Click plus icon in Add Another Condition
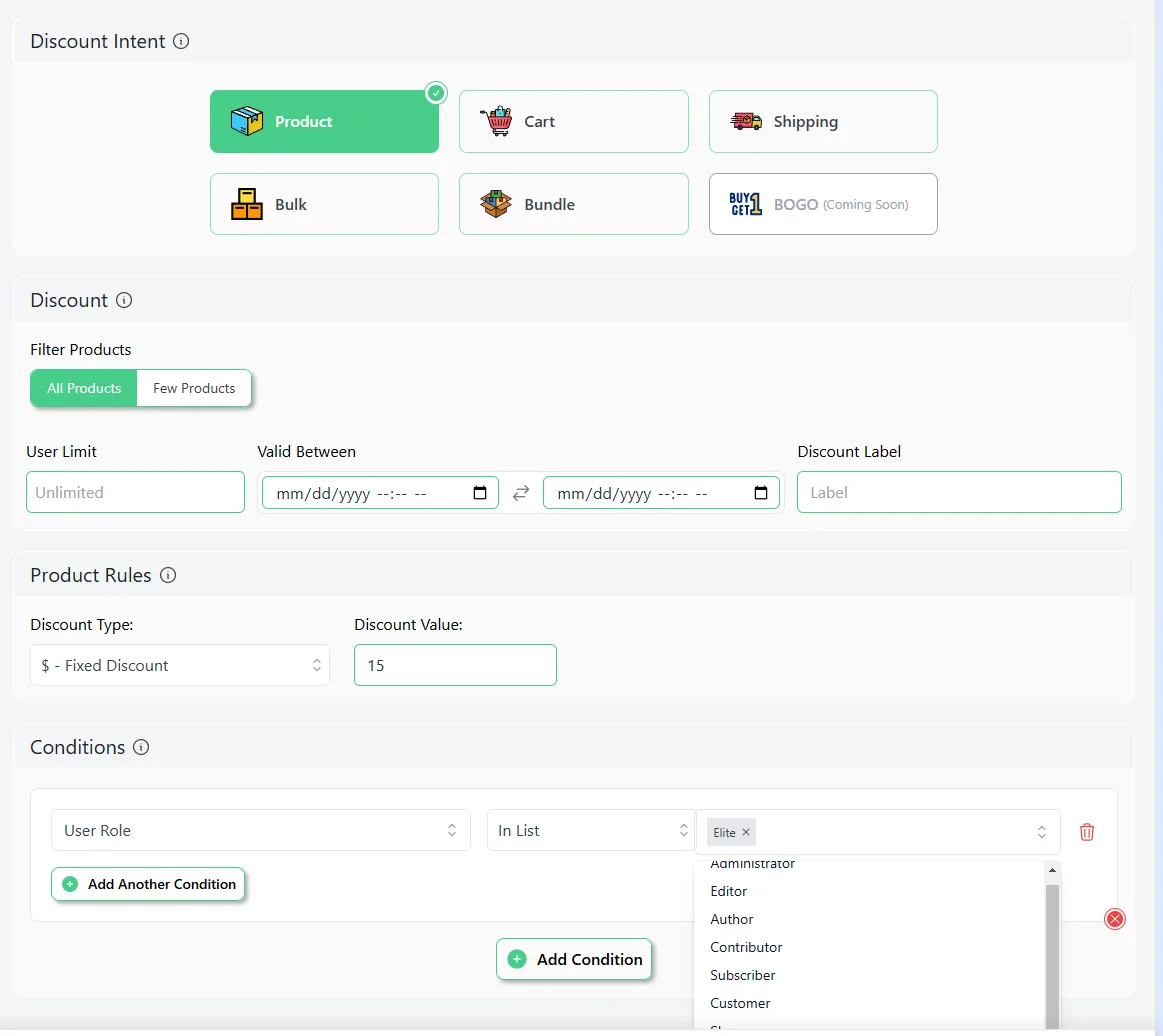This screenshot has height=1036, width=1163. pos(70,884)
